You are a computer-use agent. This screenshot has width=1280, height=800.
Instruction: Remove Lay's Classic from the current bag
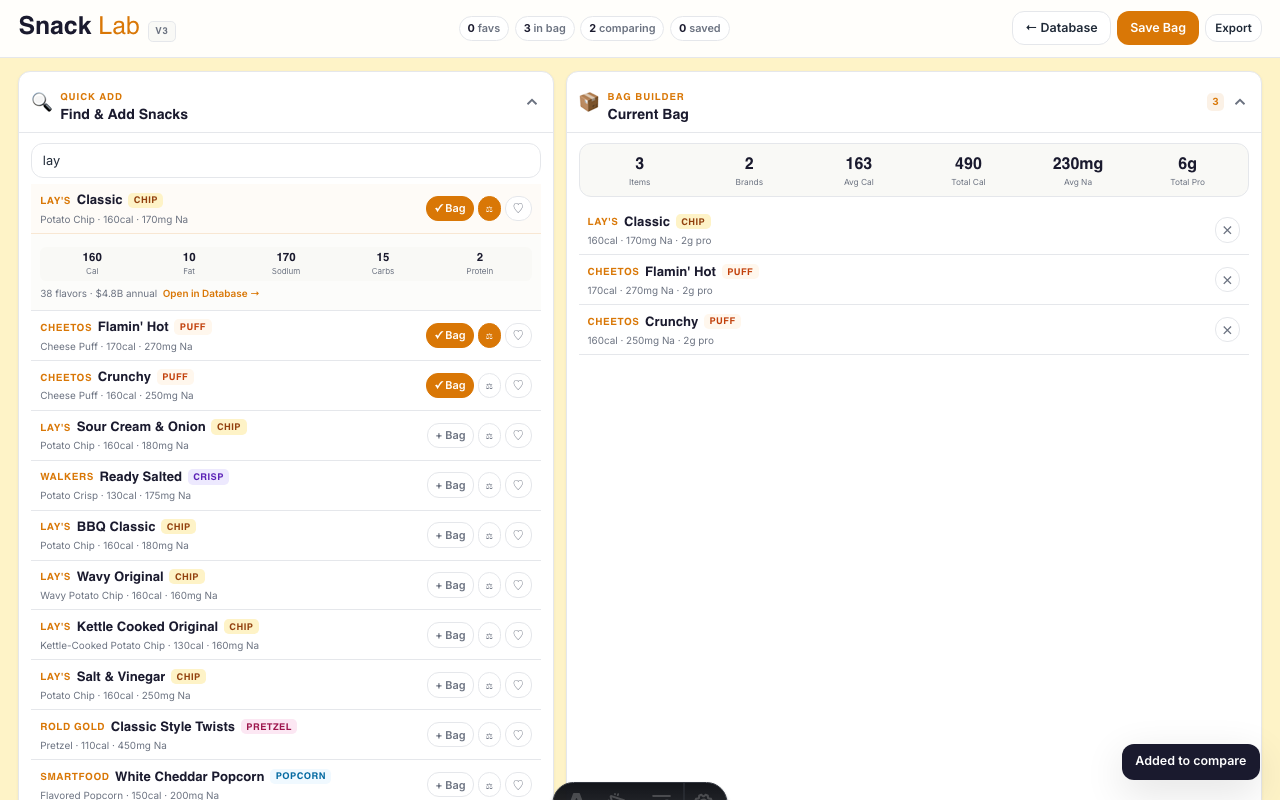click(x=1227, y=230)
